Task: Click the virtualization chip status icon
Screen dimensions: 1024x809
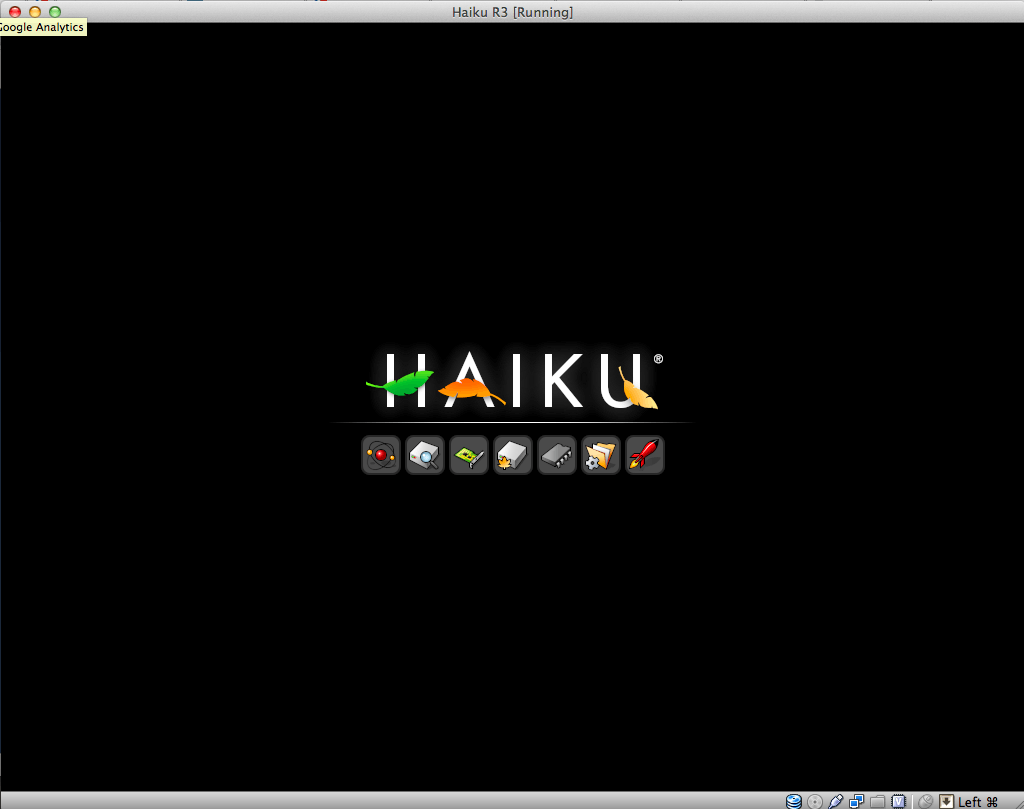Action: click(899, 801)
